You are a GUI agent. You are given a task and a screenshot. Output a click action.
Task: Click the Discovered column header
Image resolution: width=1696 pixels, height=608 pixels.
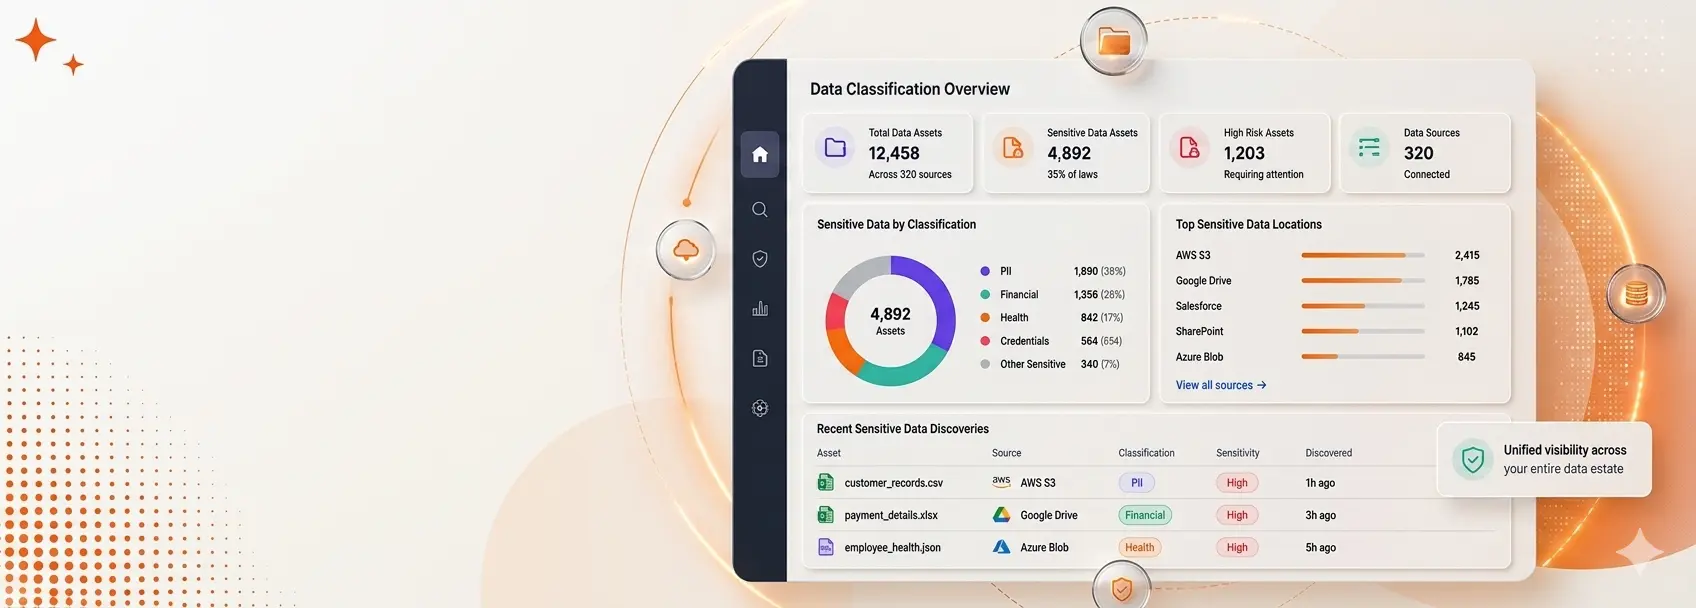tap(1328, 453)
